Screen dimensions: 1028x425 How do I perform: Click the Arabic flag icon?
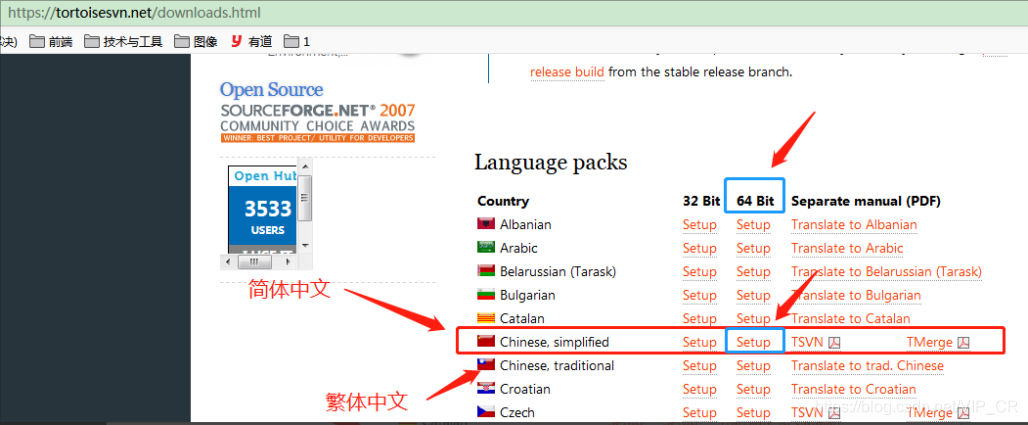485,247
